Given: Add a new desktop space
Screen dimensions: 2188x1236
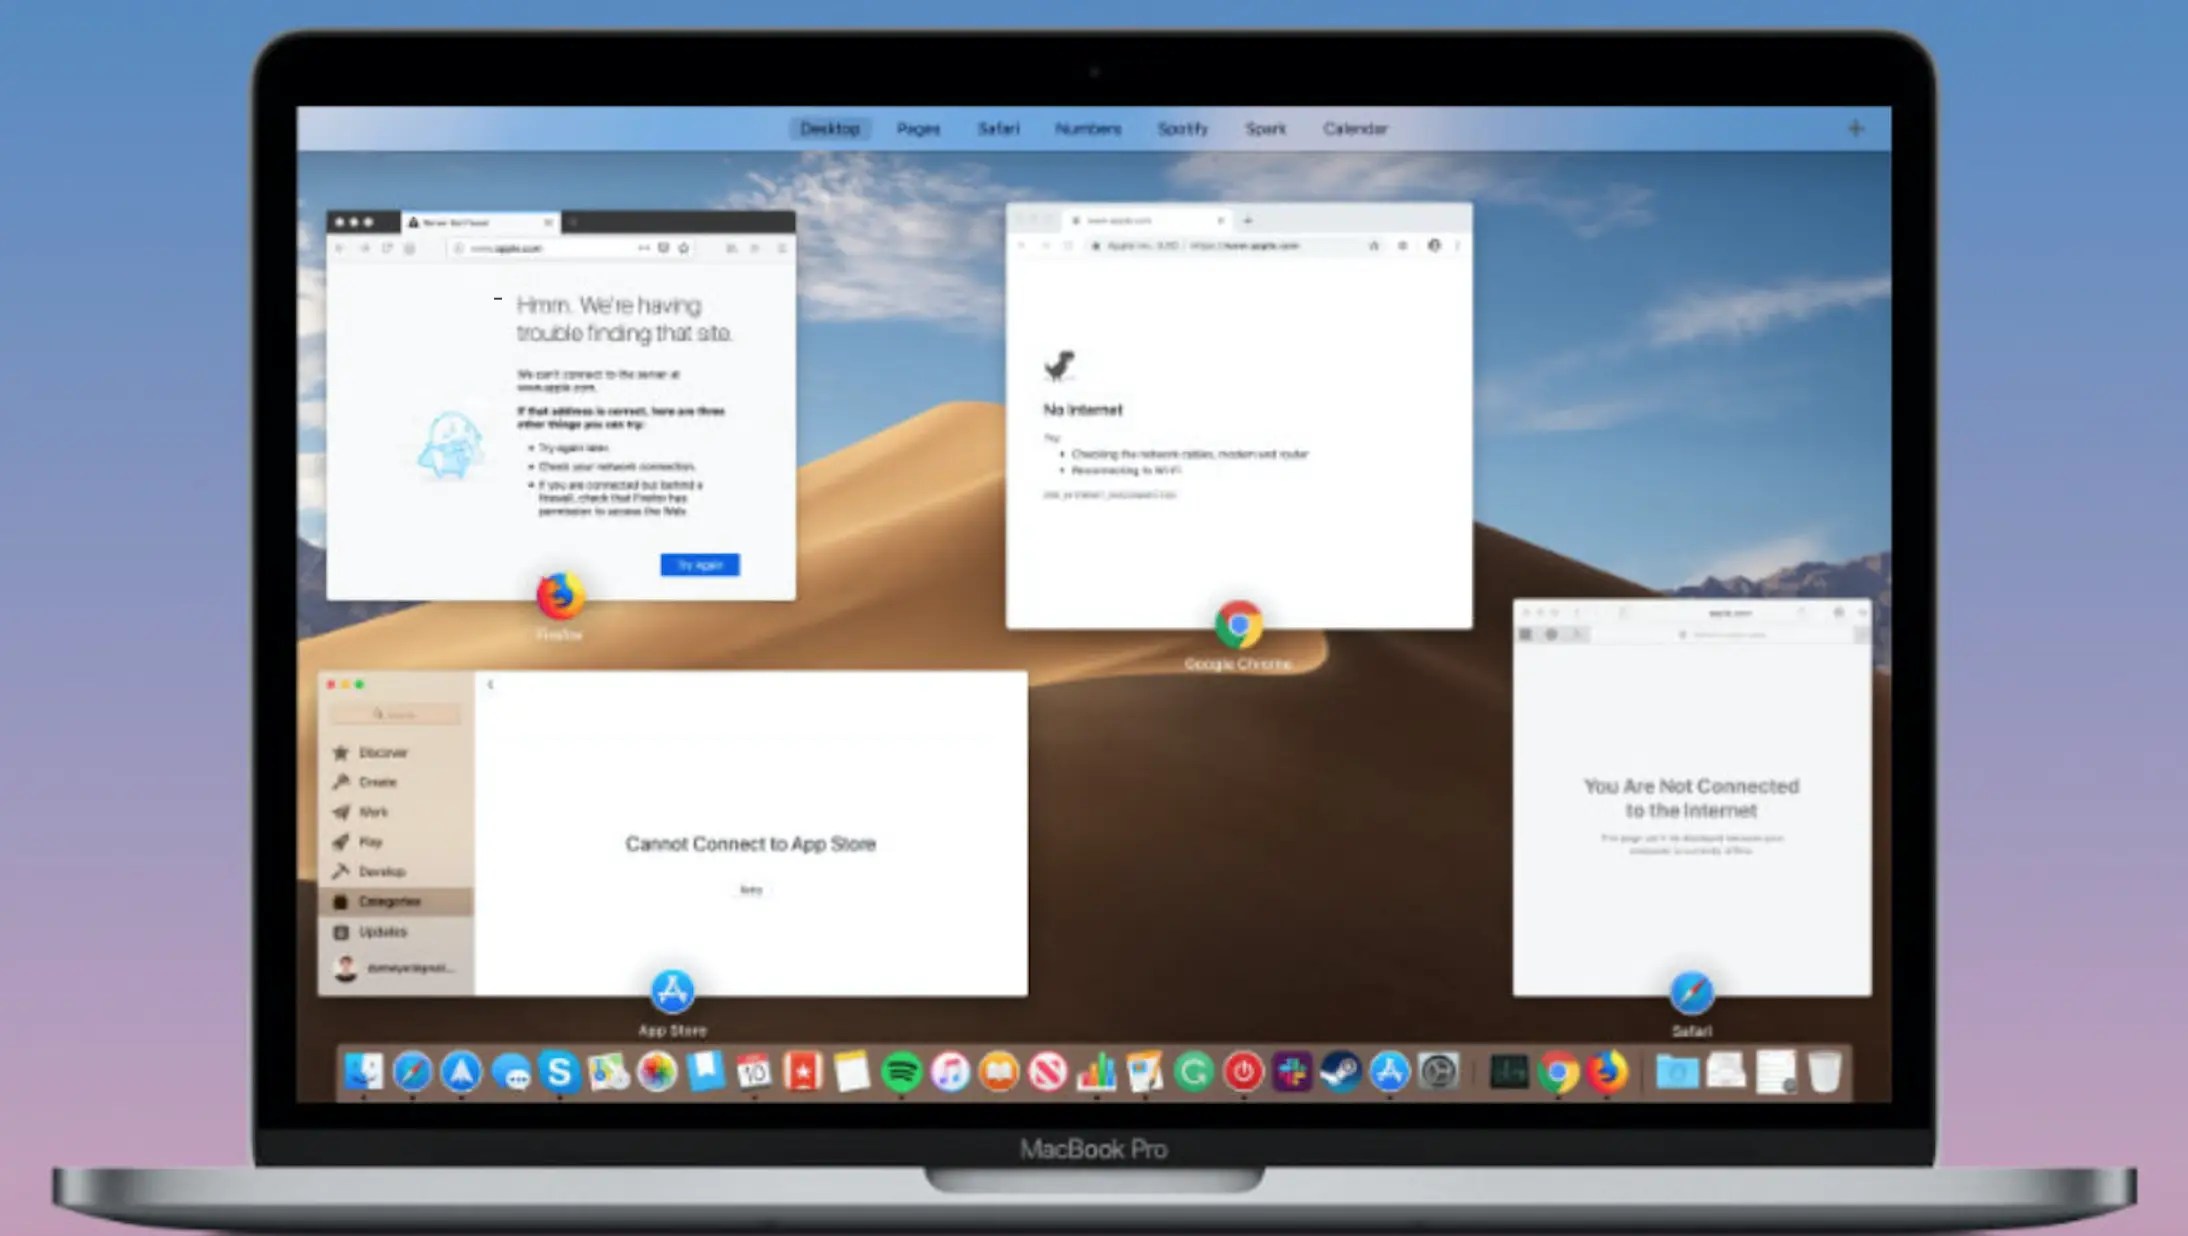Looking at the screenshot, I should (1855, 129).
